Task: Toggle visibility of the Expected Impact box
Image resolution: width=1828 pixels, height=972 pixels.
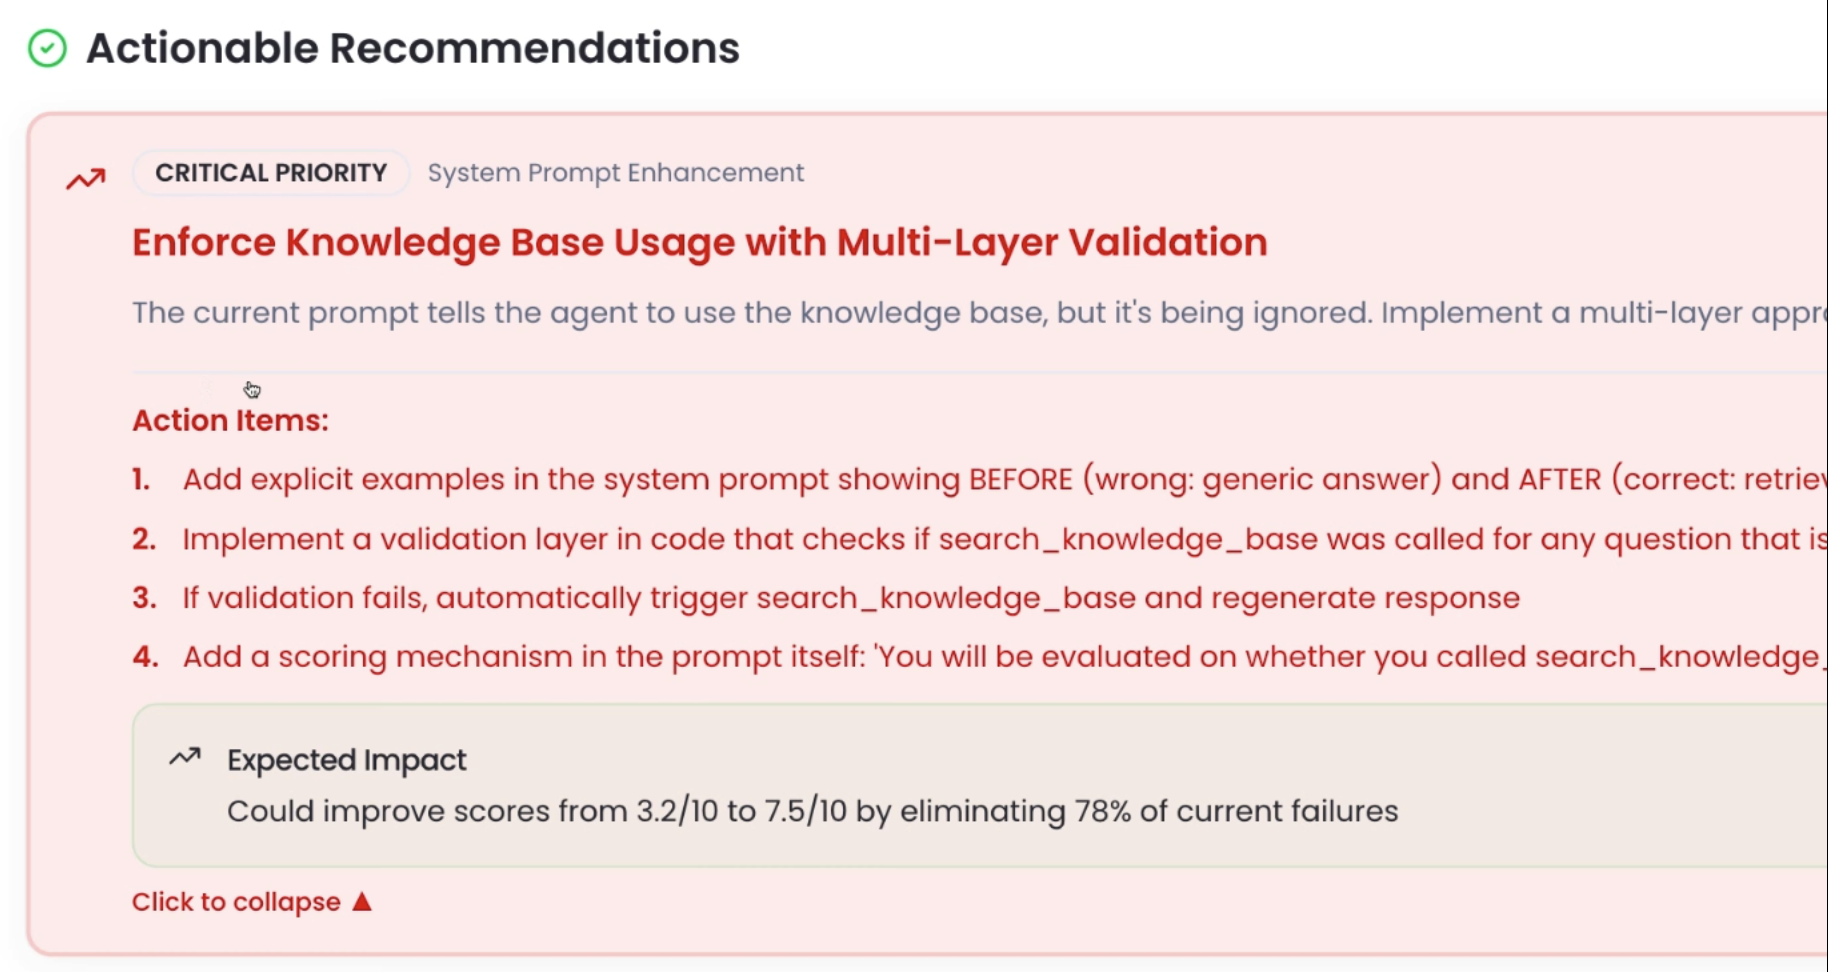Action: [346, 760]
